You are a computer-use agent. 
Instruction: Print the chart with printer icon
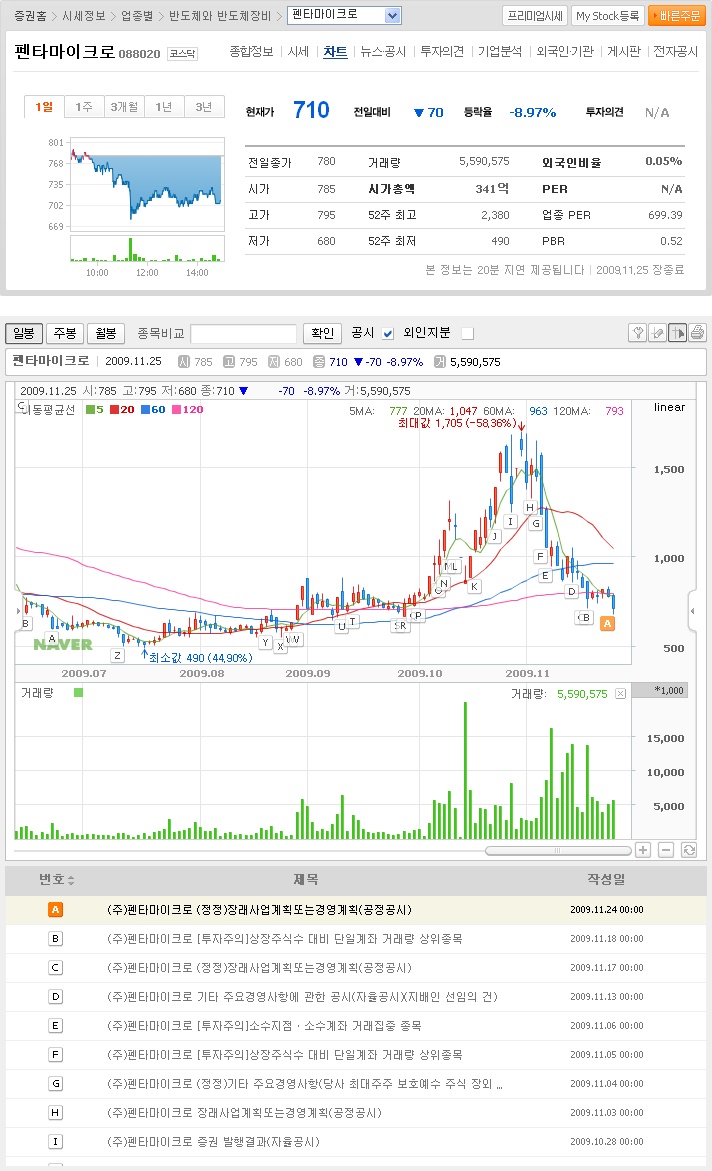(x=697, y=333)
